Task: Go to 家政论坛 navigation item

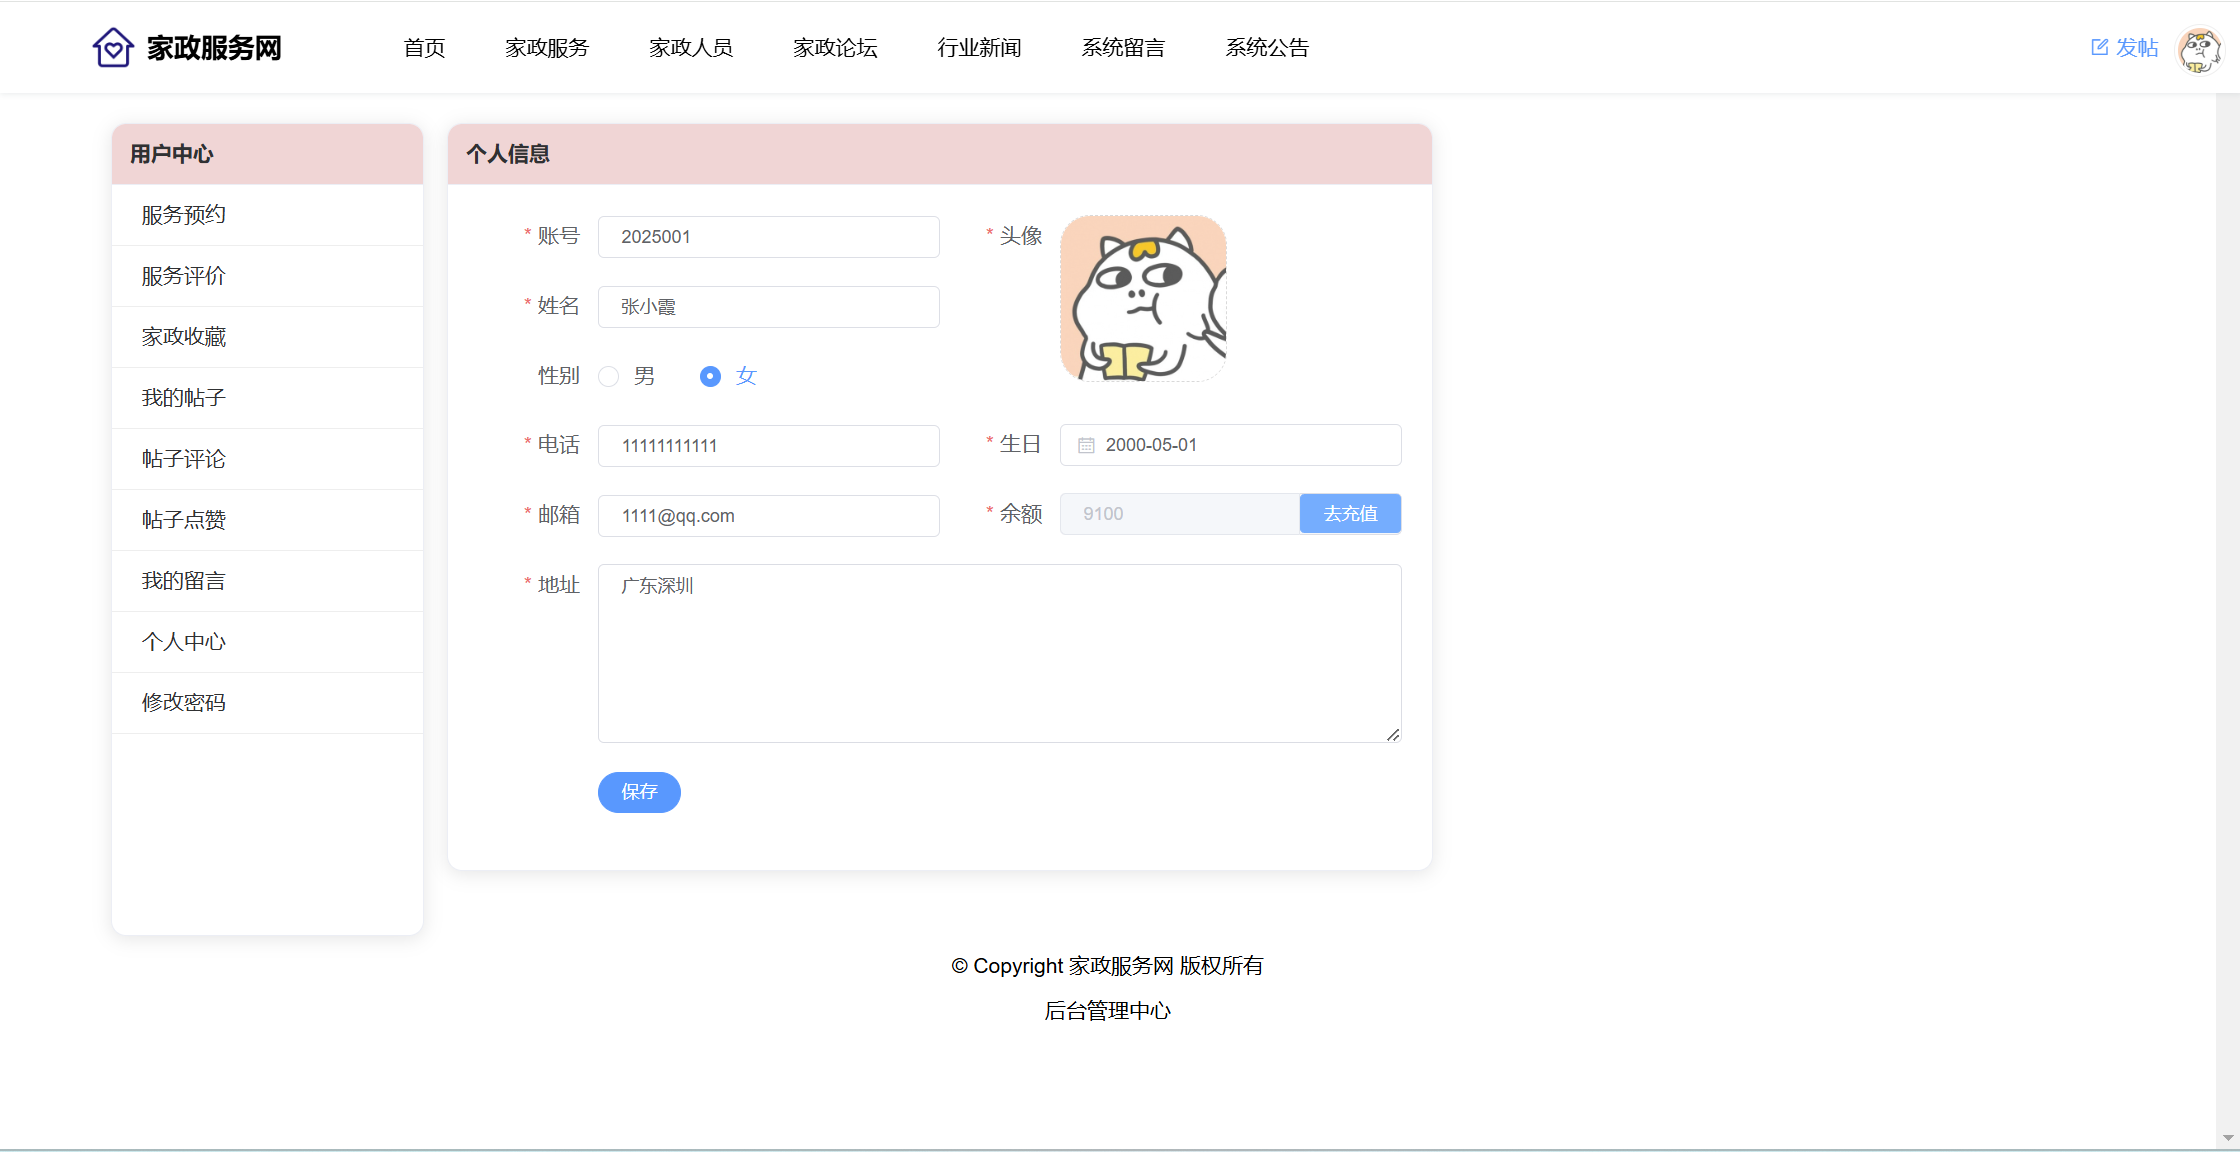Action: pos(835,48)
